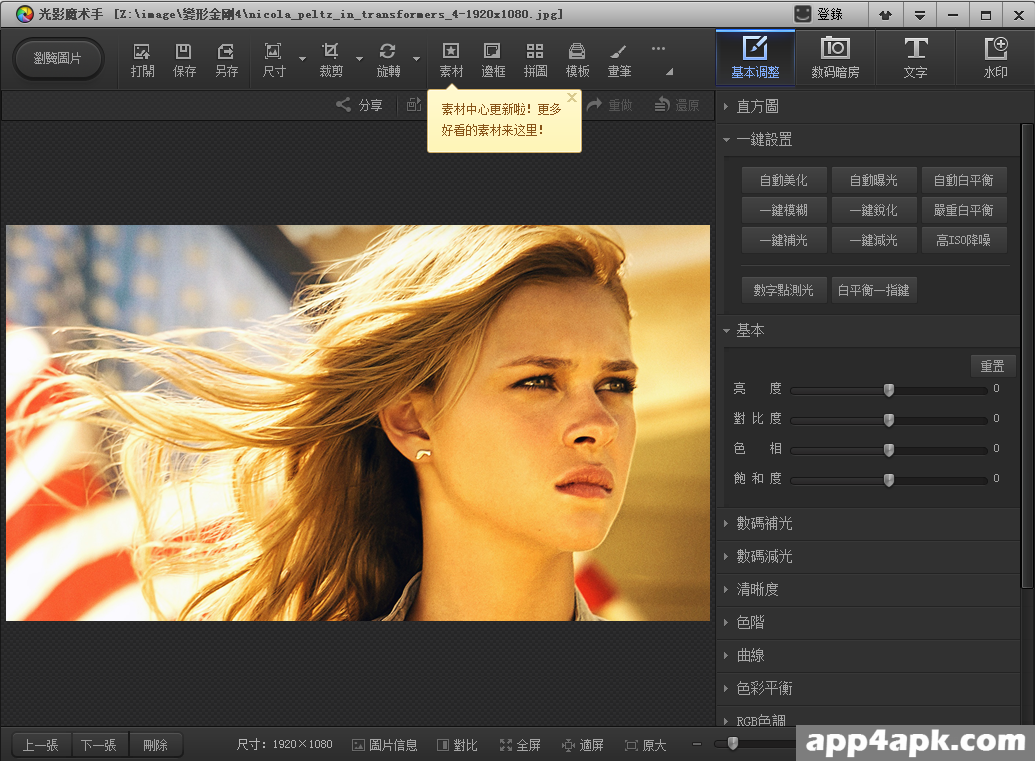Open the skin shirt icon in title bar
Viewport: 1035px width, 761px height.
click(x=885, y=15)
